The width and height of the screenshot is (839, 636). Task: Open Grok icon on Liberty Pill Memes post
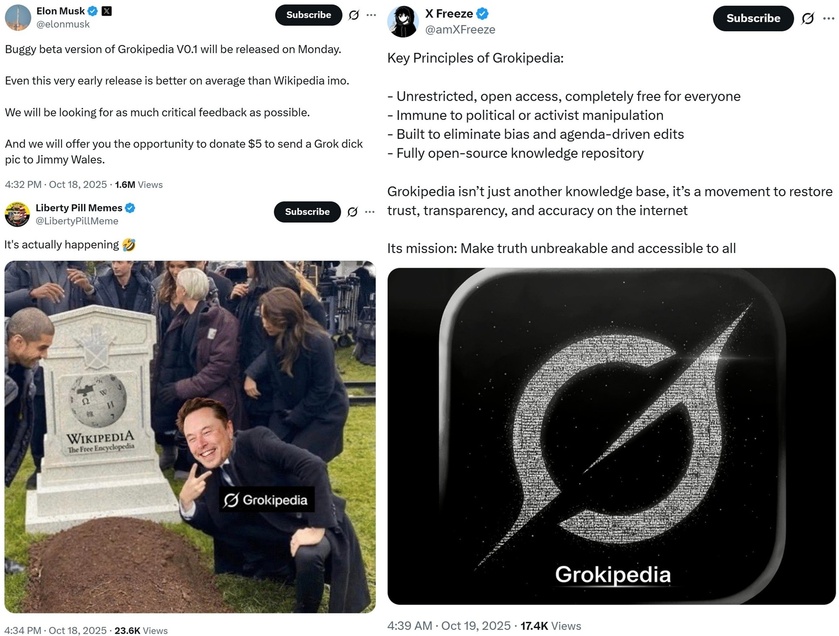pos(352,212)
